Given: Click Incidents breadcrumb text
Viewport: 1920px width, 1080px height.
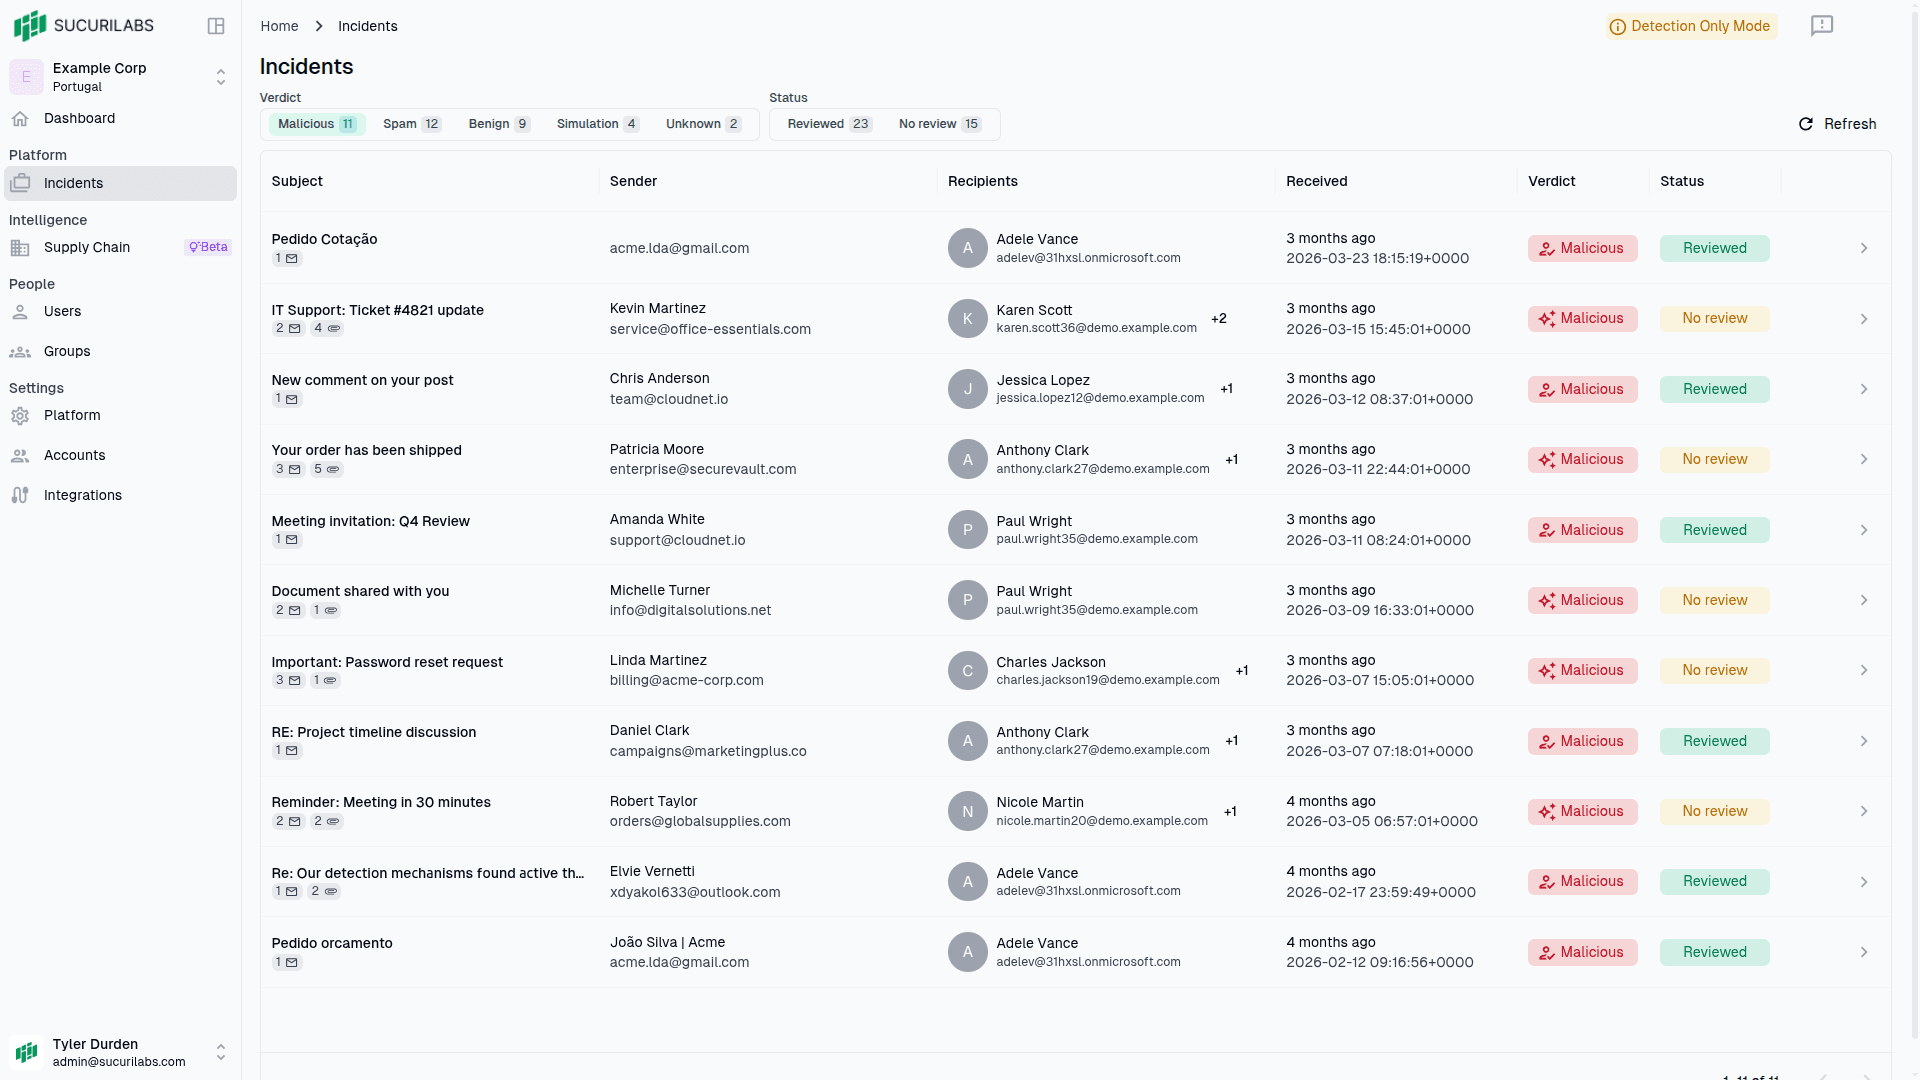Looking at the screenshot, I should (367, 26).
